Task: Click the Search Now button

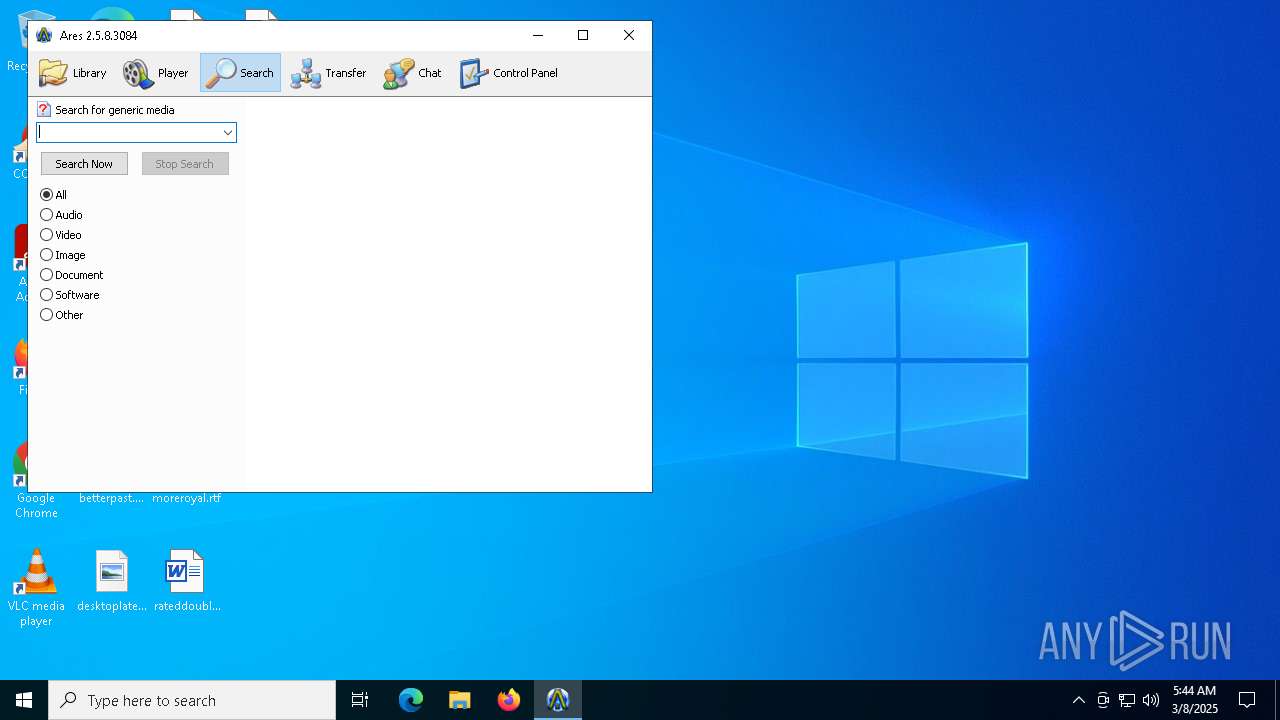Action: 84,164
